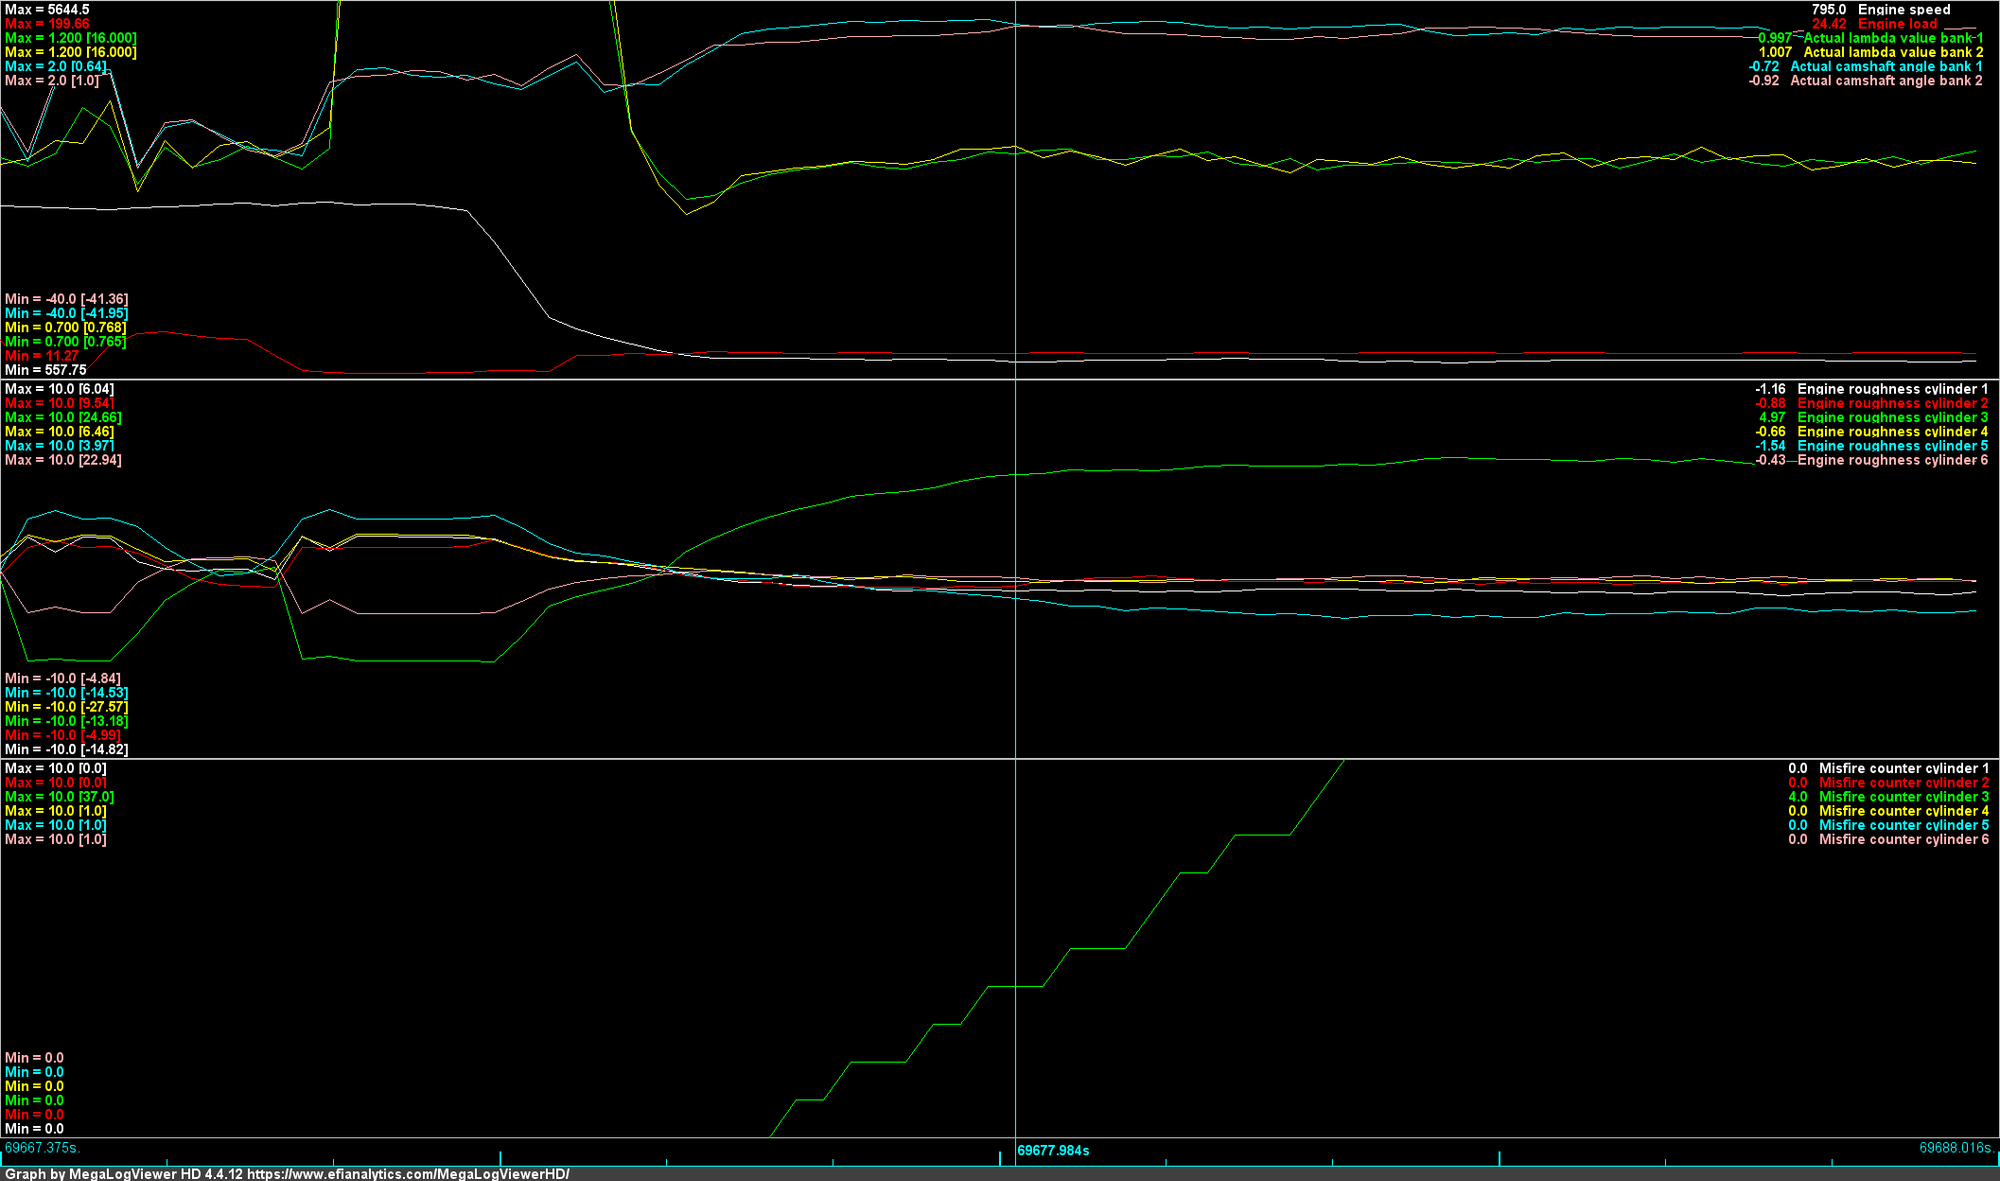Select Actual lambda value bank 1 legend
Screen dimensions: 2000x1181
1893,38
